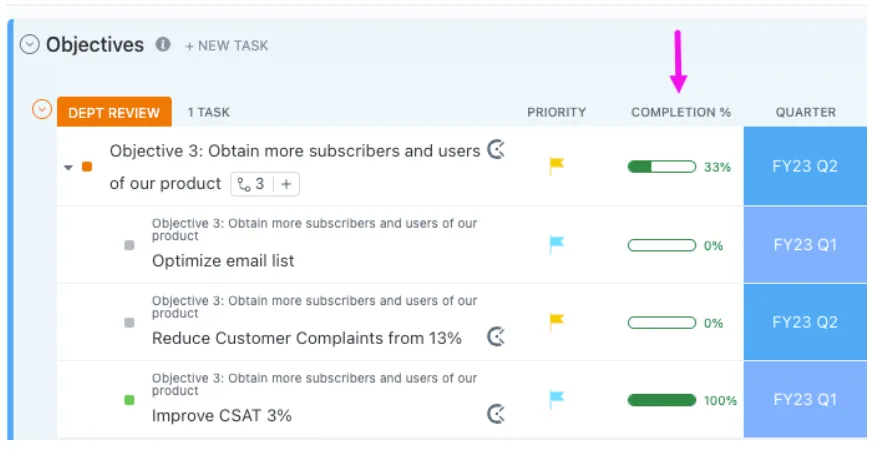
Task: Click the + NEW TASK button
Action: pyautogui.click(x=227, y=46)
